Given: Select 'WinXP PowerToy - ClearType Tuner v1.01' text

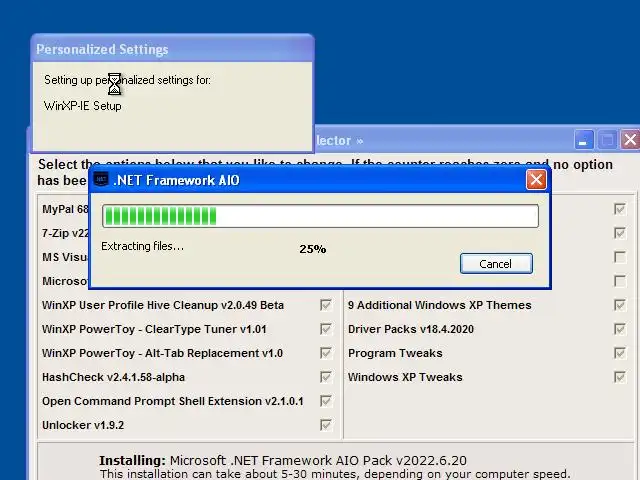Looking at the screenshot, I should [x=154, y=329].
